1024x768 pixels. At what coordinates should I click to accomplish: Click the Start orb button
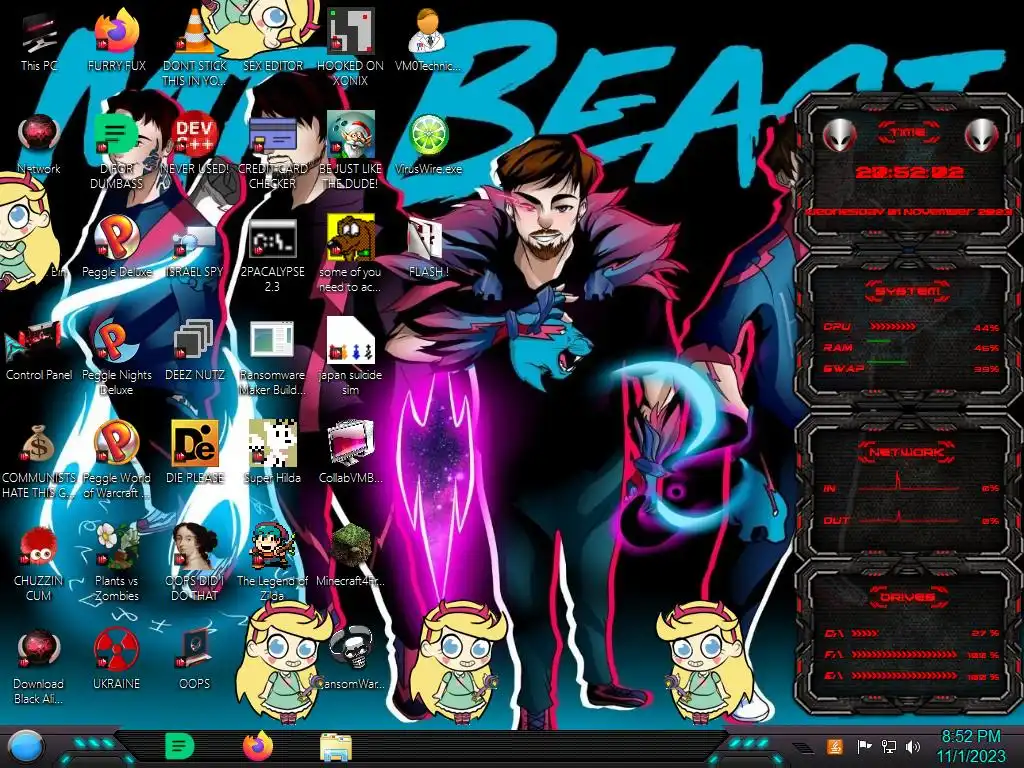(25, 747)
